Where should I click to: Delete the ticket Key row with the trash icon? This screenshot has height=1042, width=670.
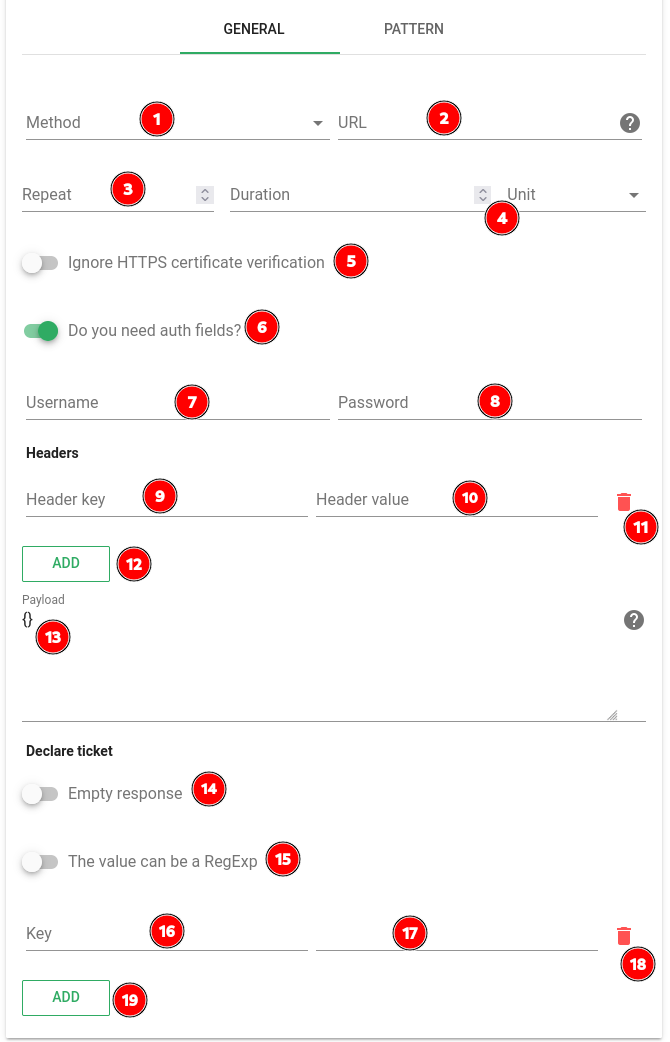[623, 936]
